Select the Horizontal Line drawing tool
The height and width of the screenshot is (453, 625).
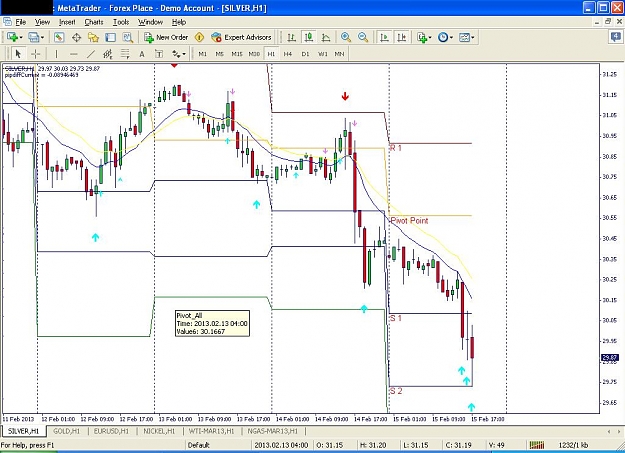tap(73, 53)
